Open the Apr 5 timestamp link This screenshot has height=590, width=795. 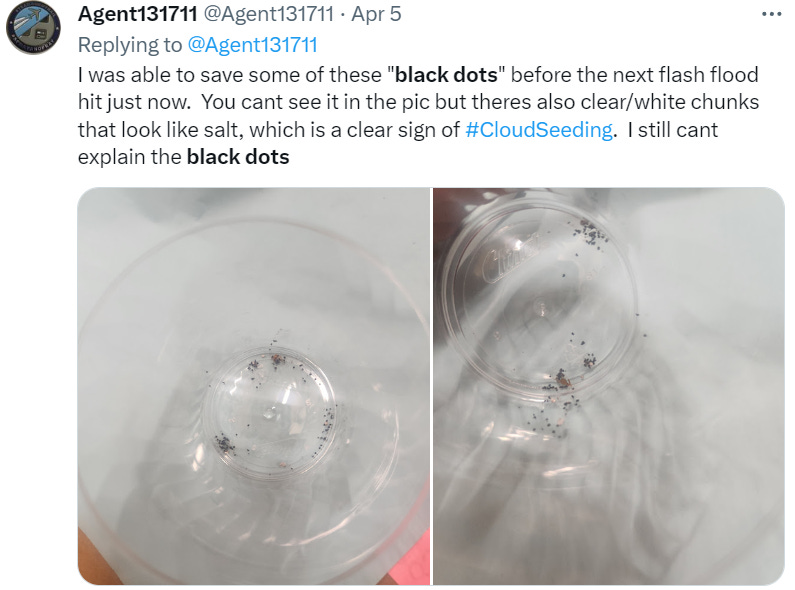tap(376, 14)
